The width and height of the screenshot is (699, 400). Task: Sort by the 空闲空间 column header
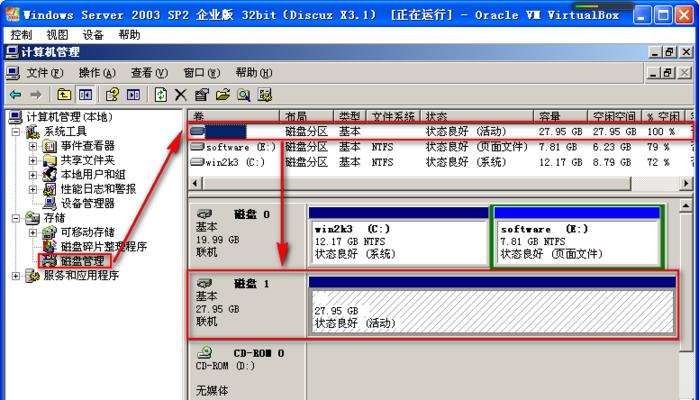[614, 116]
